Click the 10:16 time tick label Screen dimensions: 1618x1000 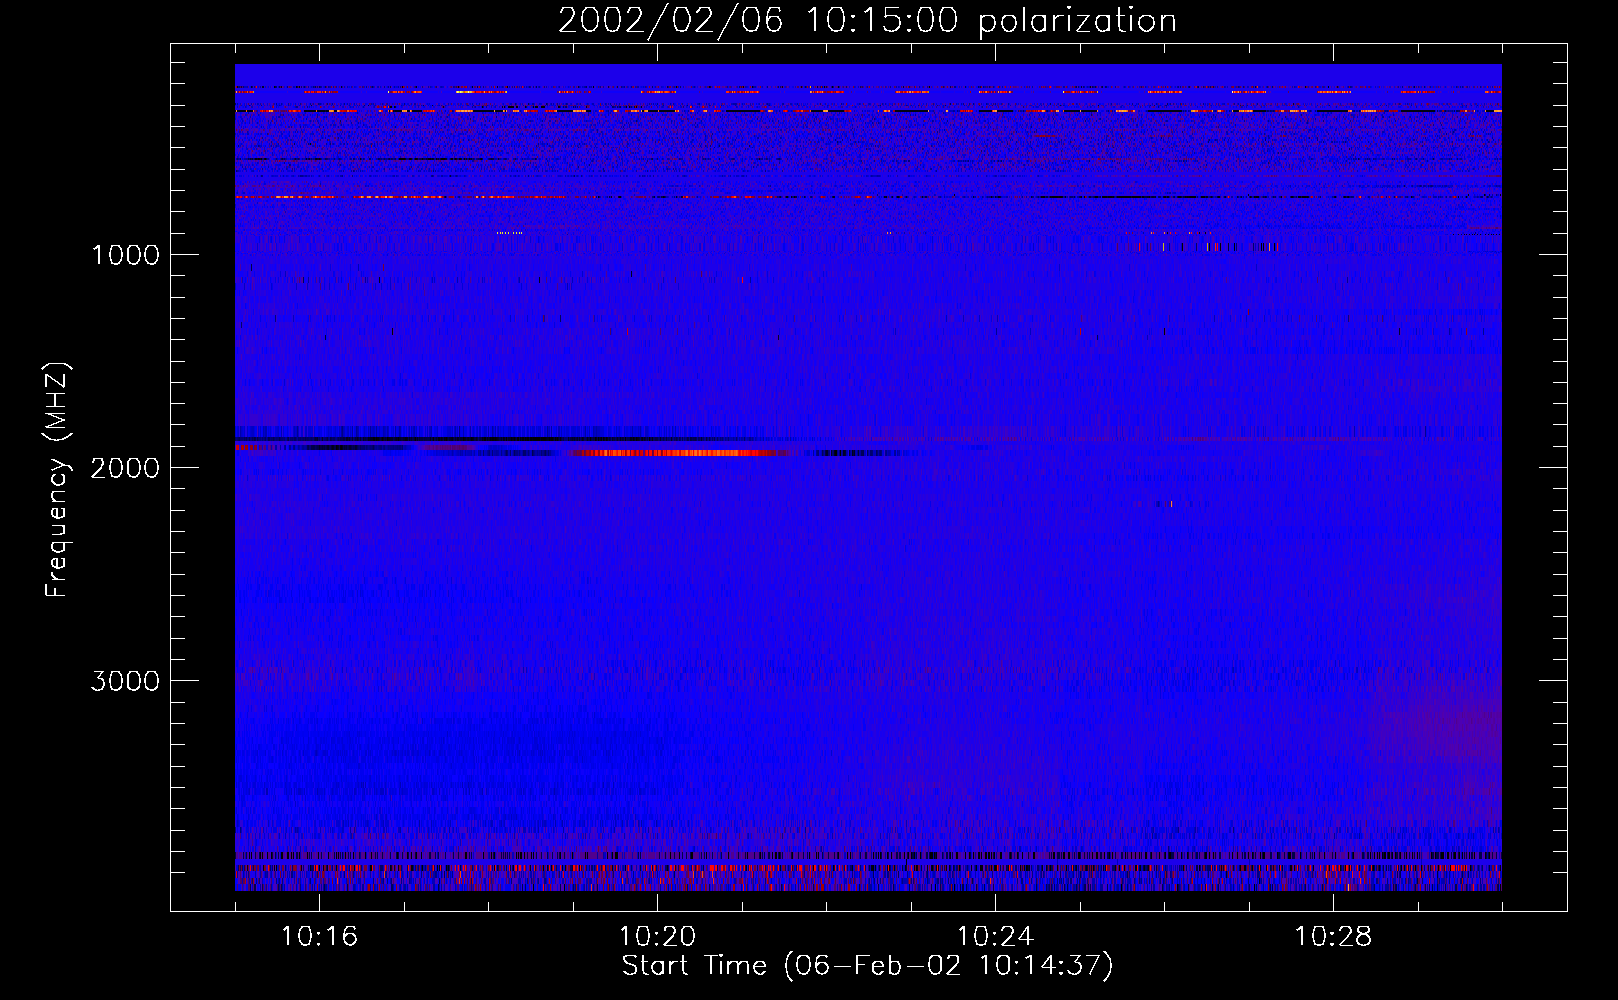319,937
